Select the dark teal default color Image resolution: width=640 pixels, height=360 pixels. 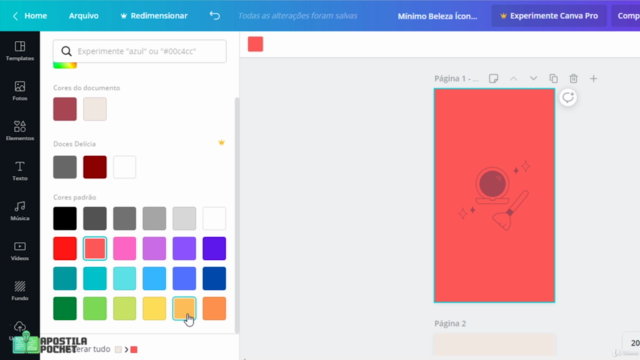pyautogui.click(x=65, y=278)
